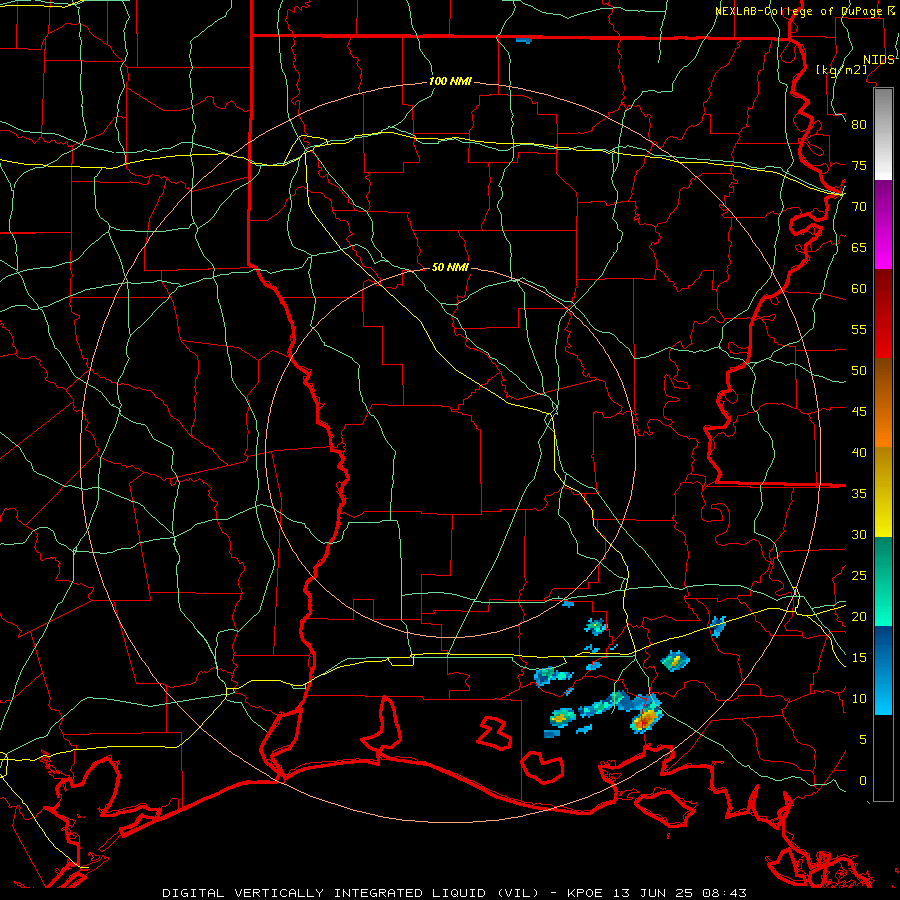Pick the yellow segment of color bar

(x=883, y=492)
